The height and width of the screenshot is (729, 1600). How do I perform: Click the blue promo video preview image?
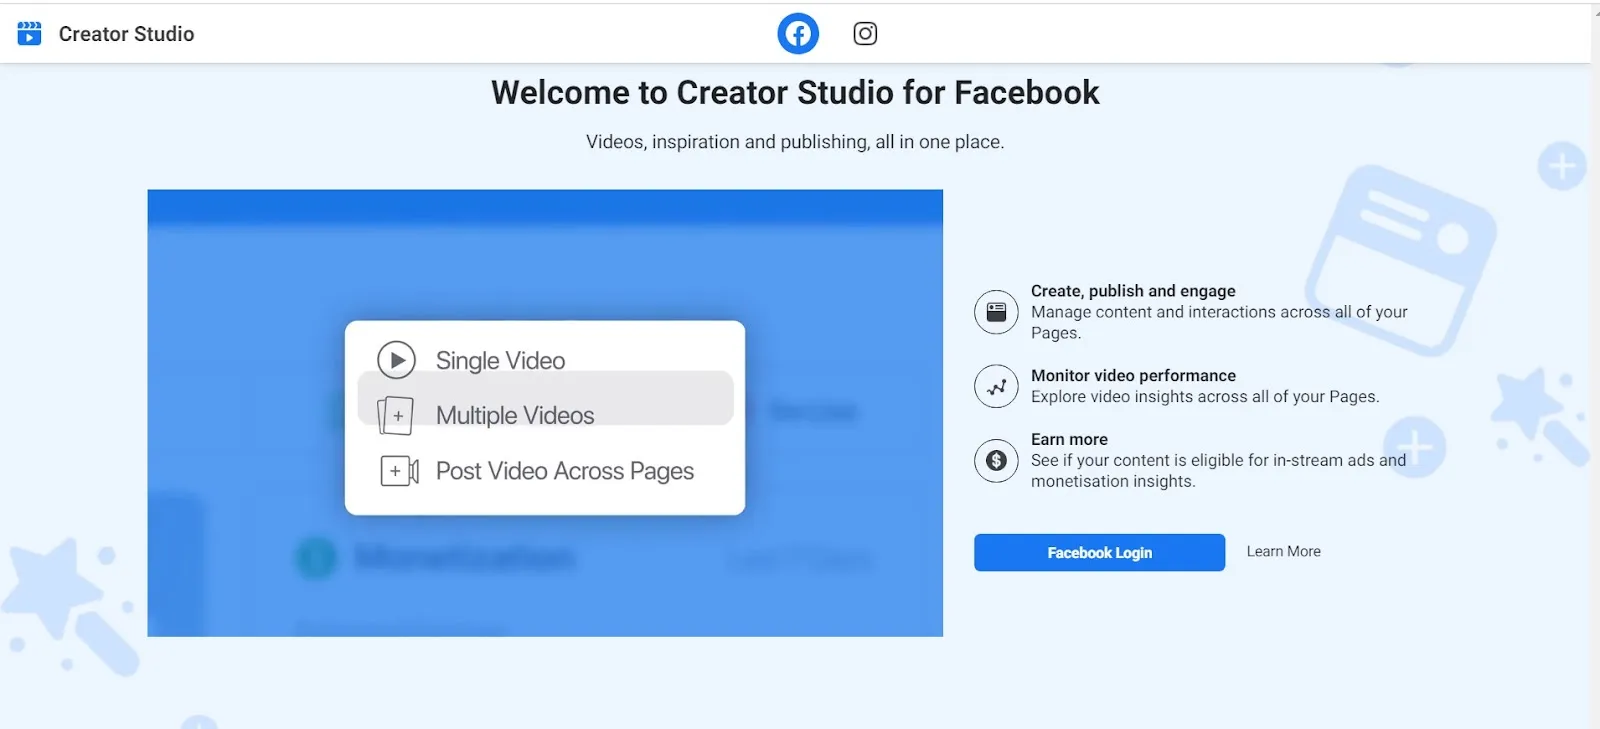tap(545, 413)
